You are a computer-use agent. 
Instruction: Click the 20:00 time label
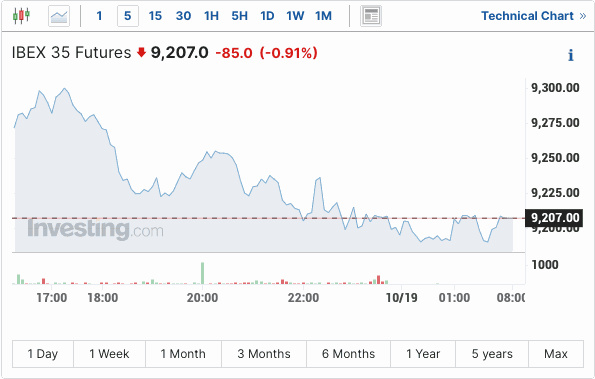click(x=202, y=297)
